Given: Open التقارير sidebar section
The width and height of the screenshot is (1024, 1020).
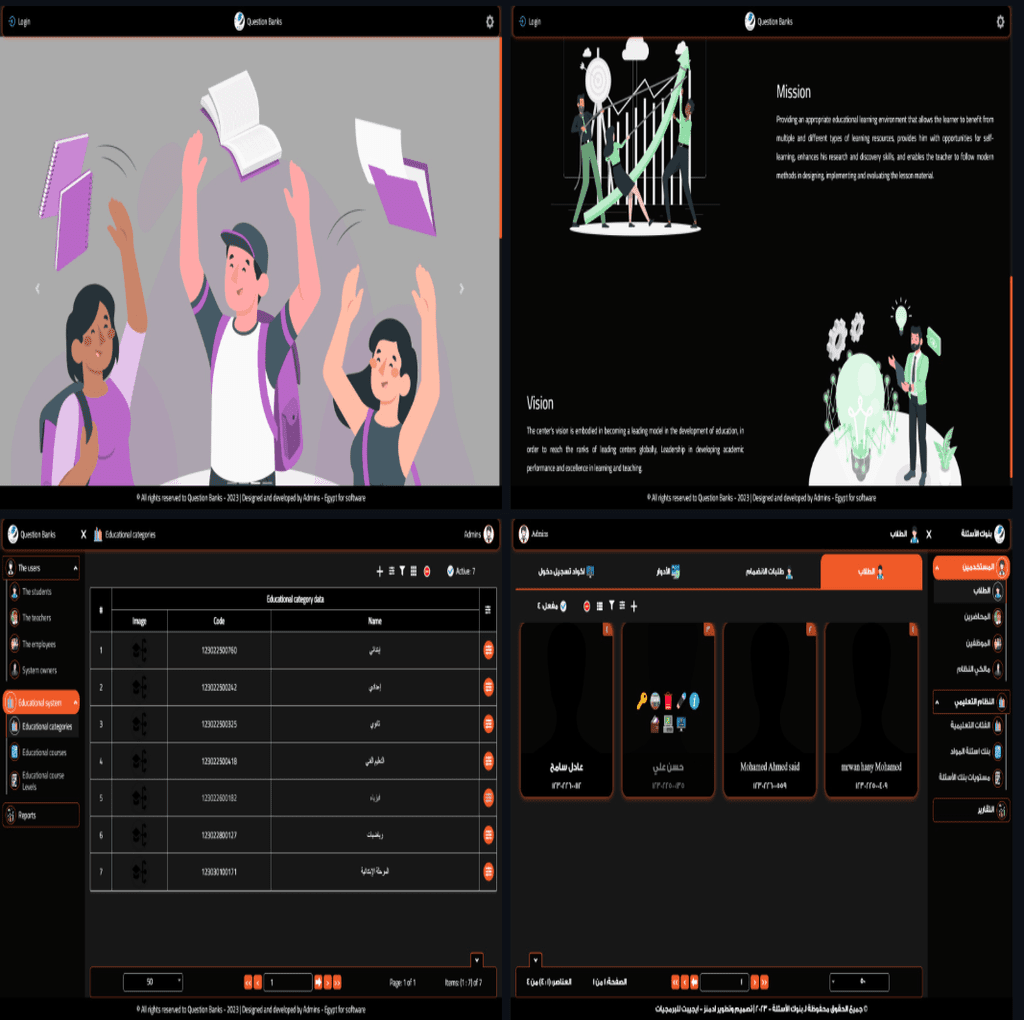Looking at the screenshot, I should click(971, 810).
